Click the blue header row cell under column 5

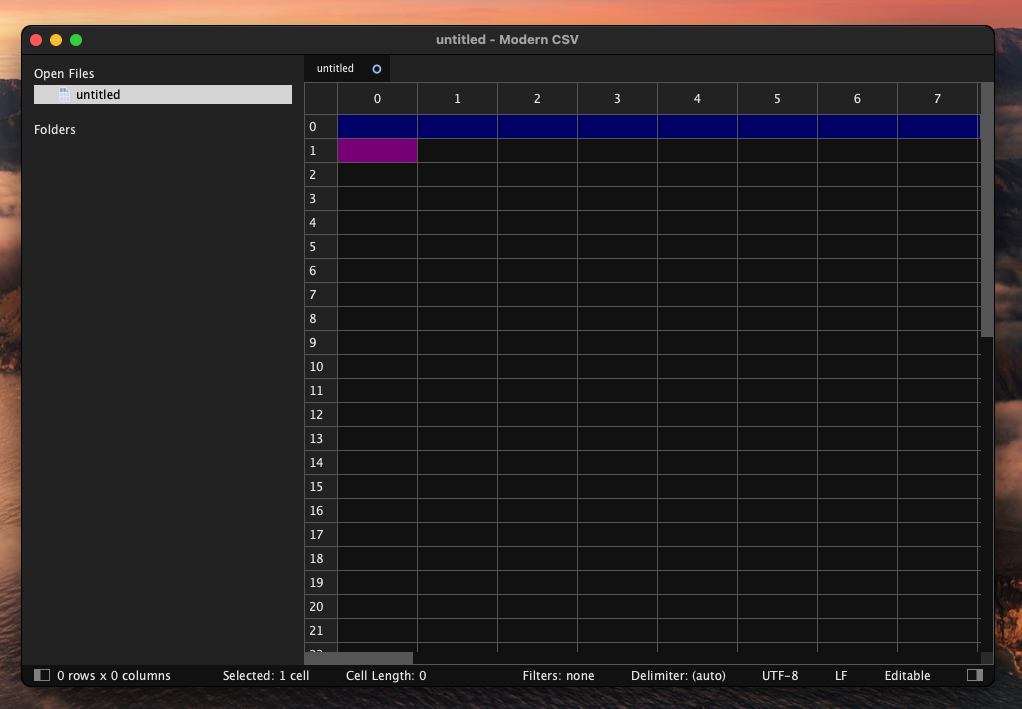tap(777, 127)
